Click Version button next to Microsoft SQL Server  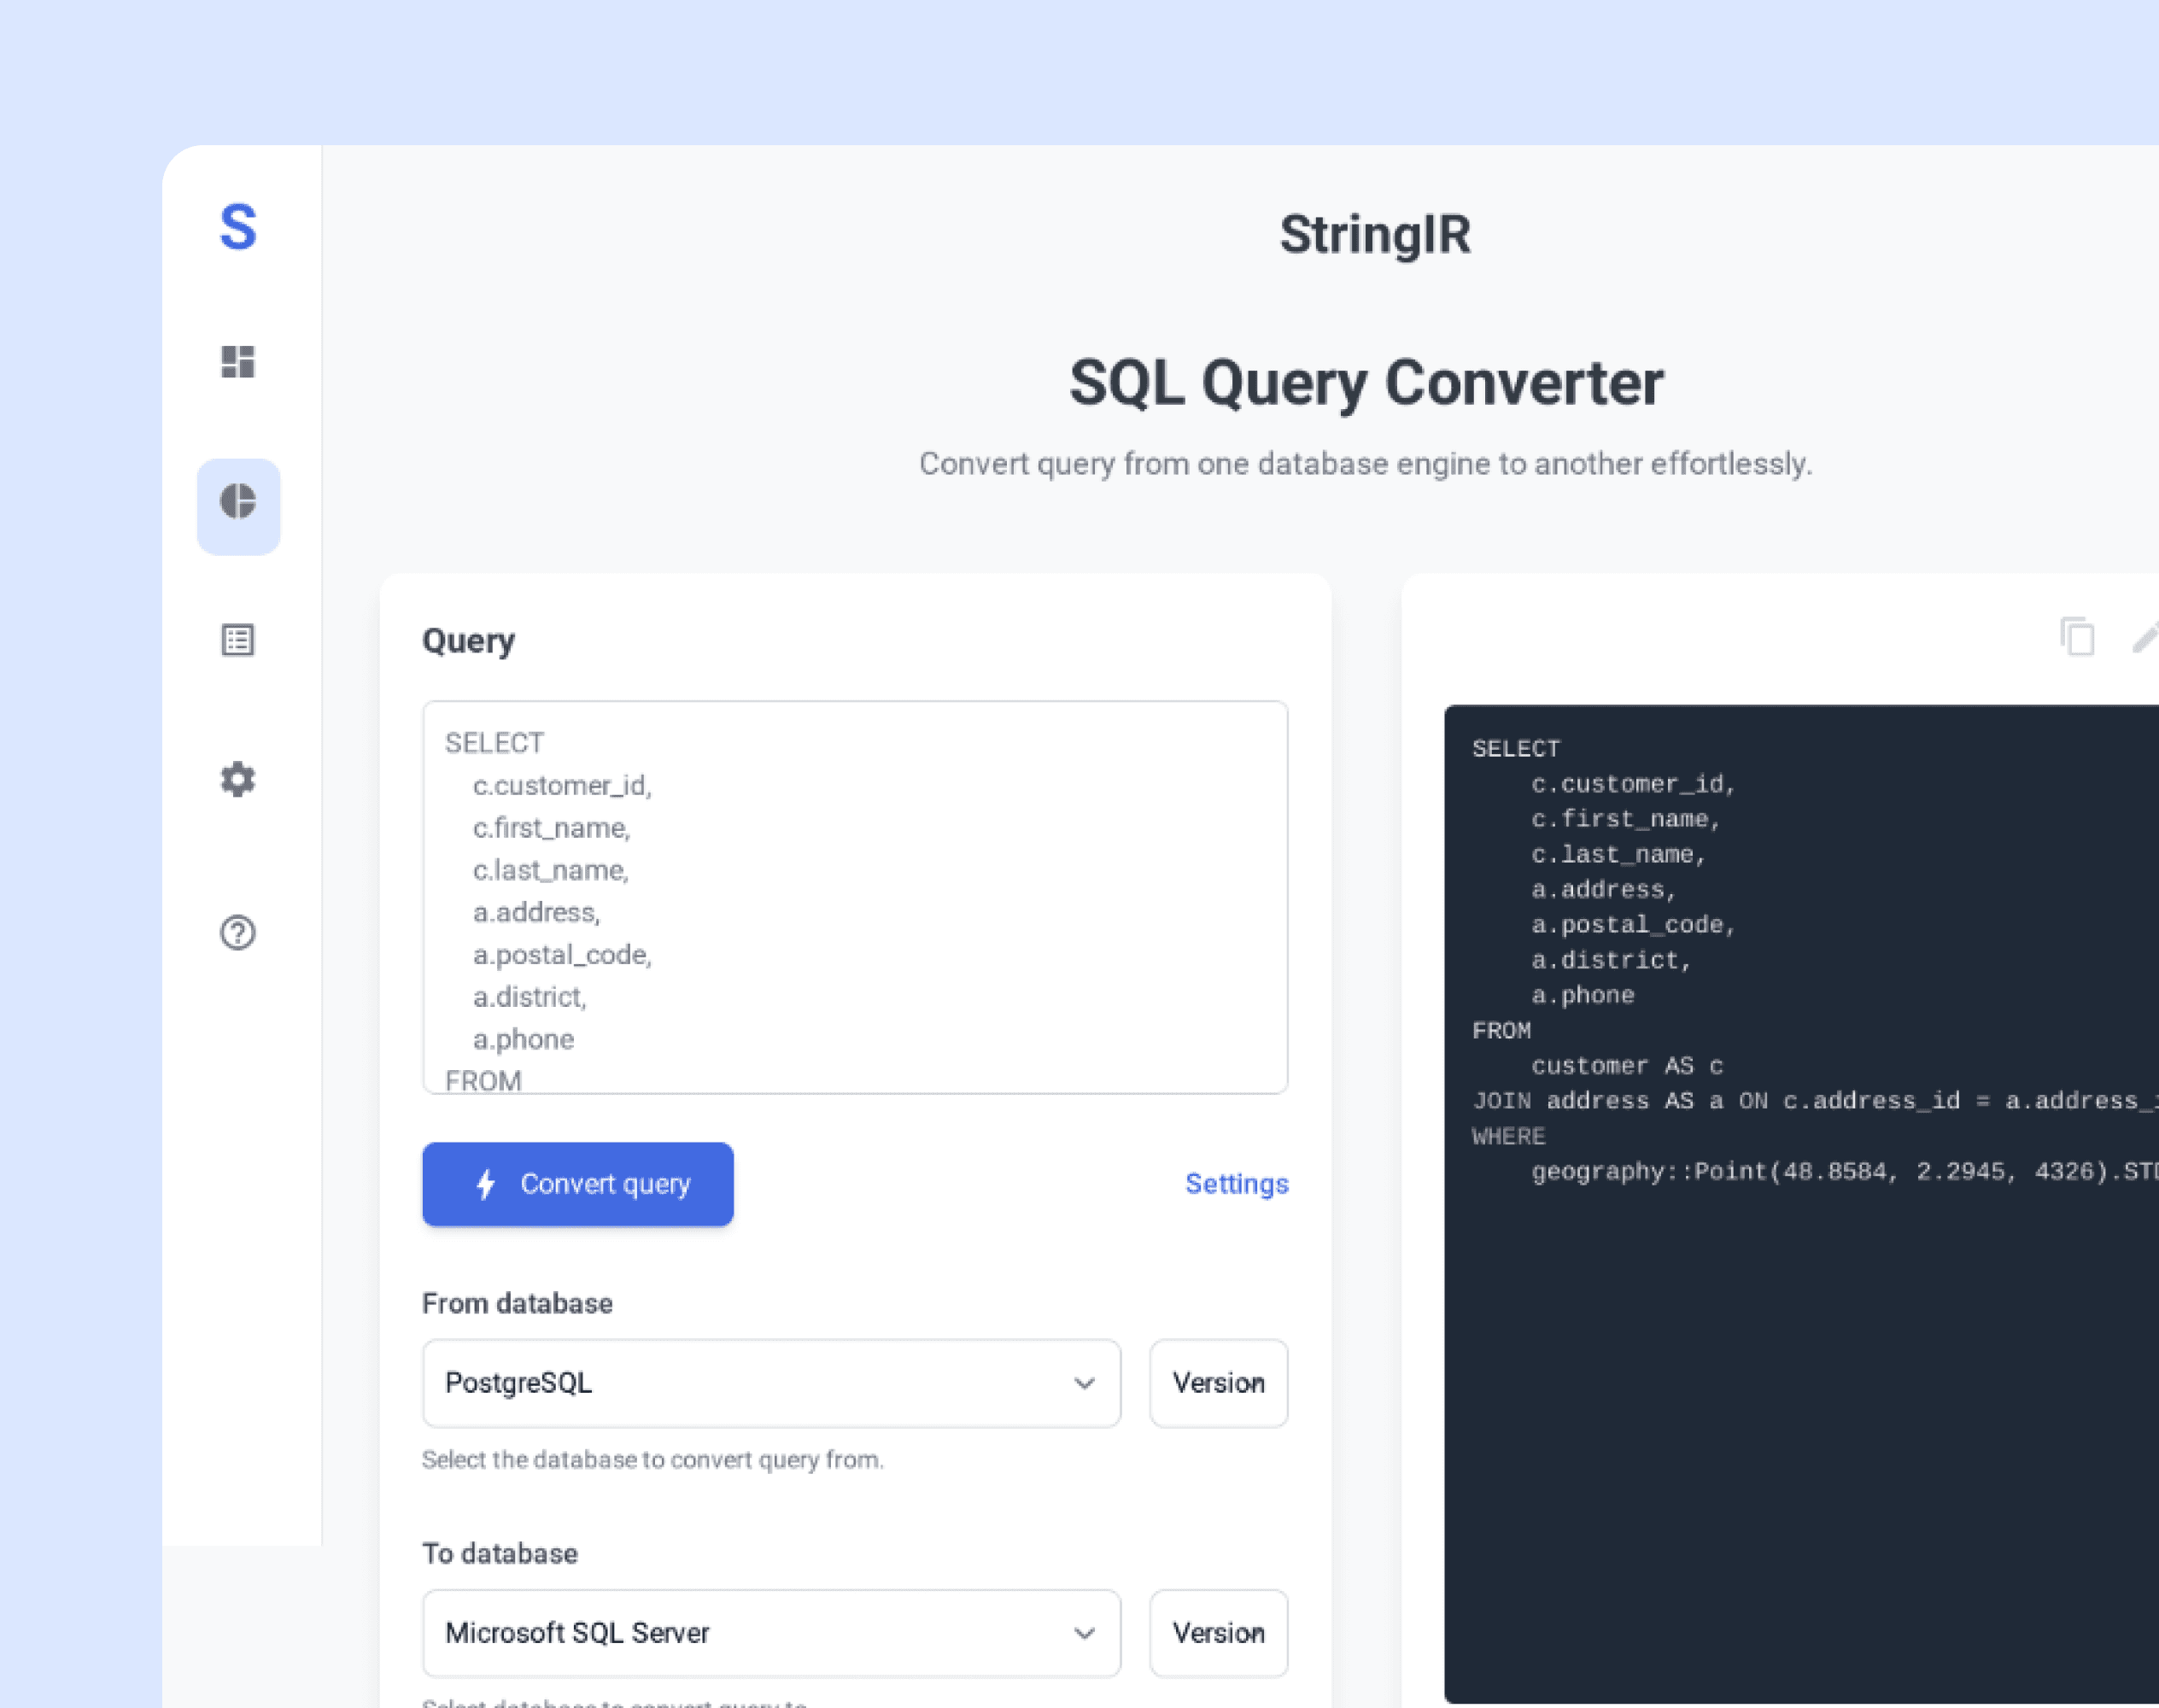[1218, 1633]
